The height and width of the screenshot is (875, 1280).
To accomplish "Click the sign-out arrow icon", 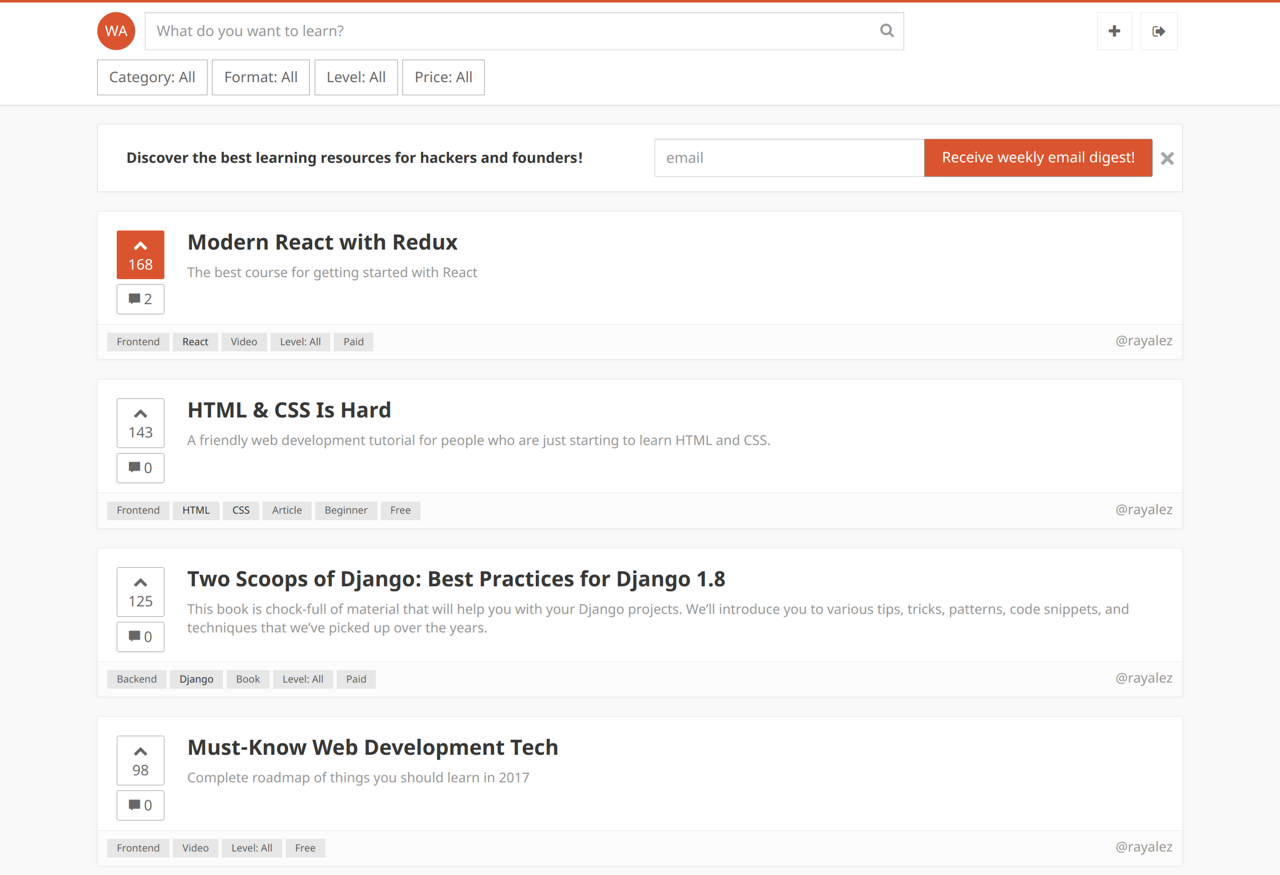I will (x=1159, y=31).
